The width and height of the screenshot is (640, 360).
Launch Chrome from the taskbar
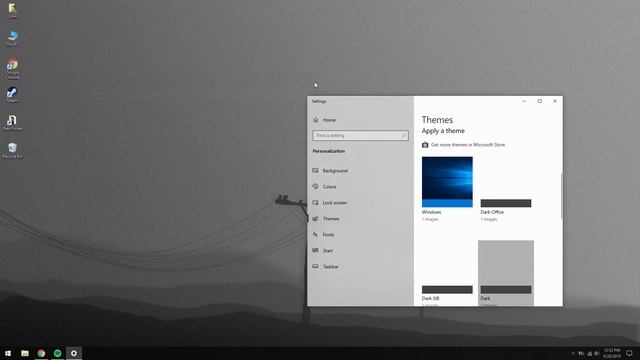click(41, 353)
